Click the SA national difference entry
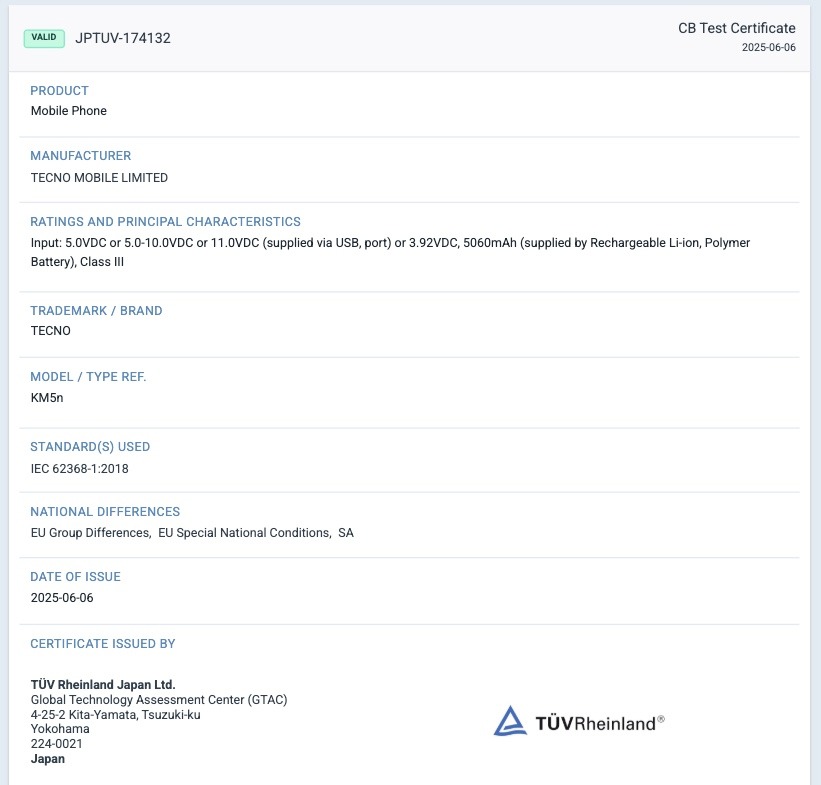Viewport: 821px width, 785px height. [x=346, y=533]
